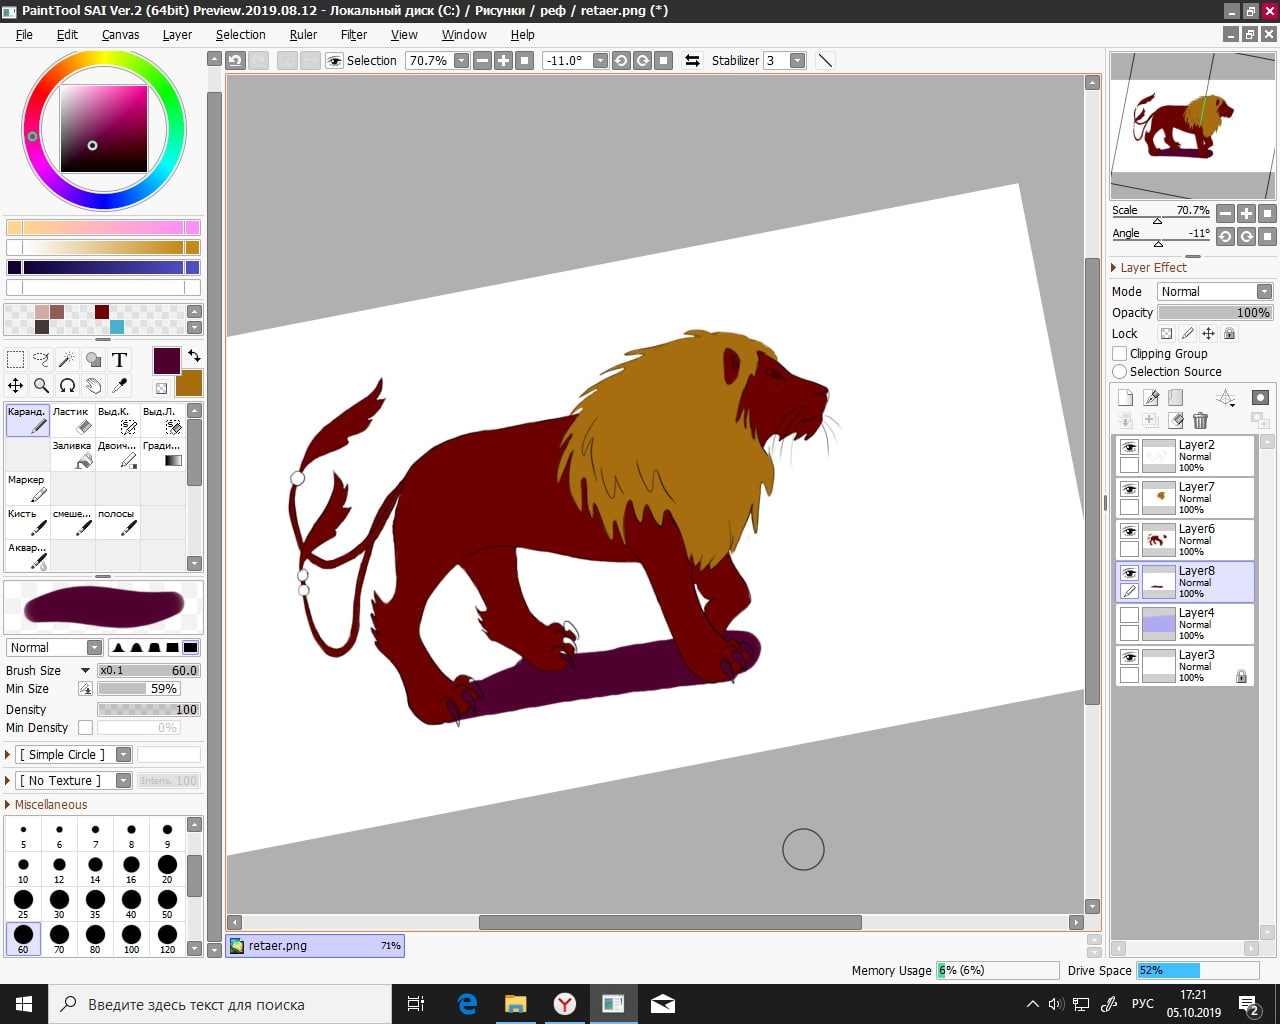The image size is (1280, 1024).
Task: Expand the Layer Effect section
Action: click(x=1114, y=268)
